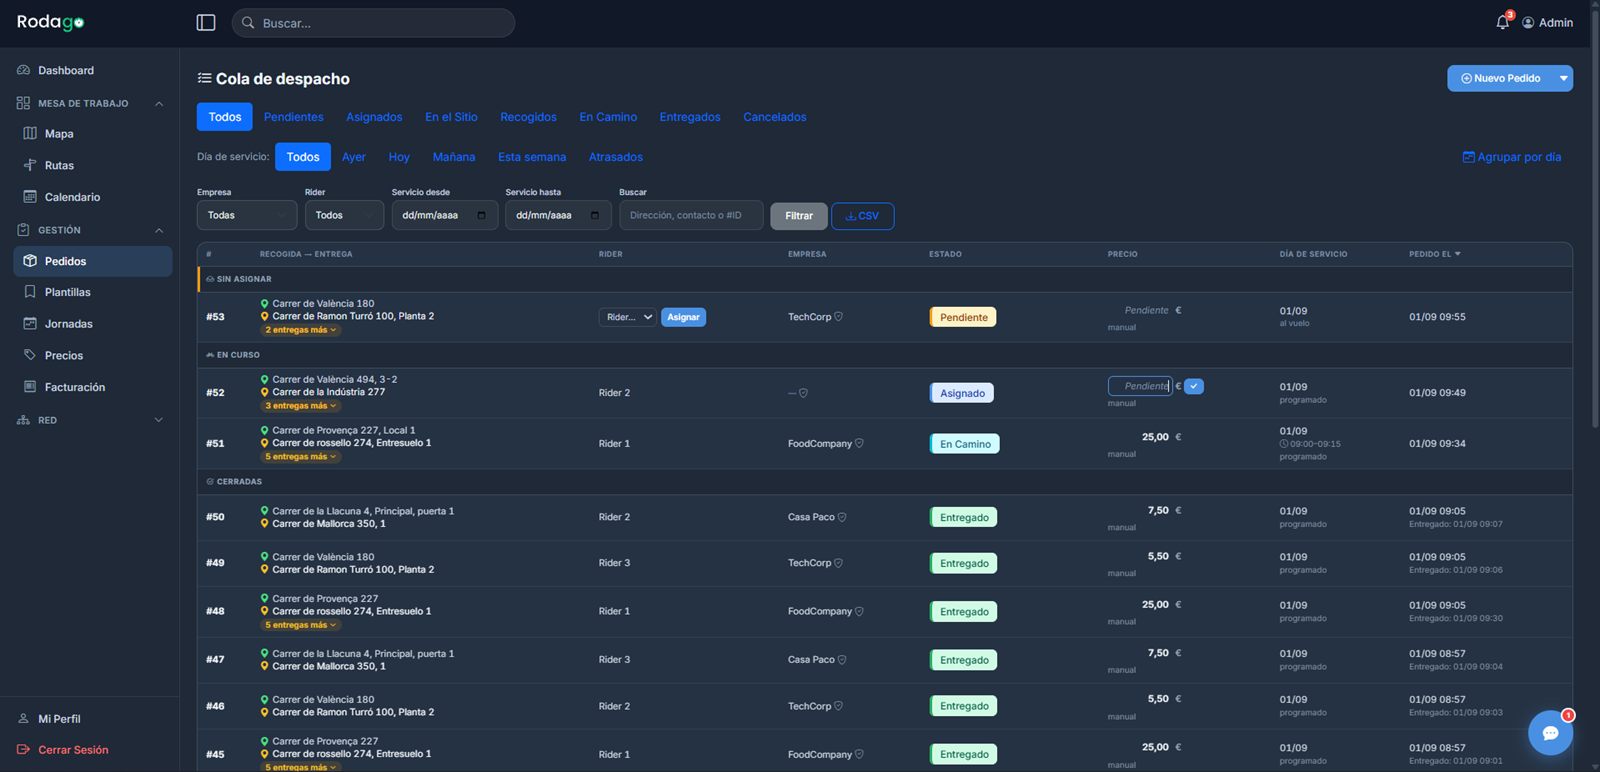Open Rider selector on order #53
The image size is (1600, 772).
627,317
